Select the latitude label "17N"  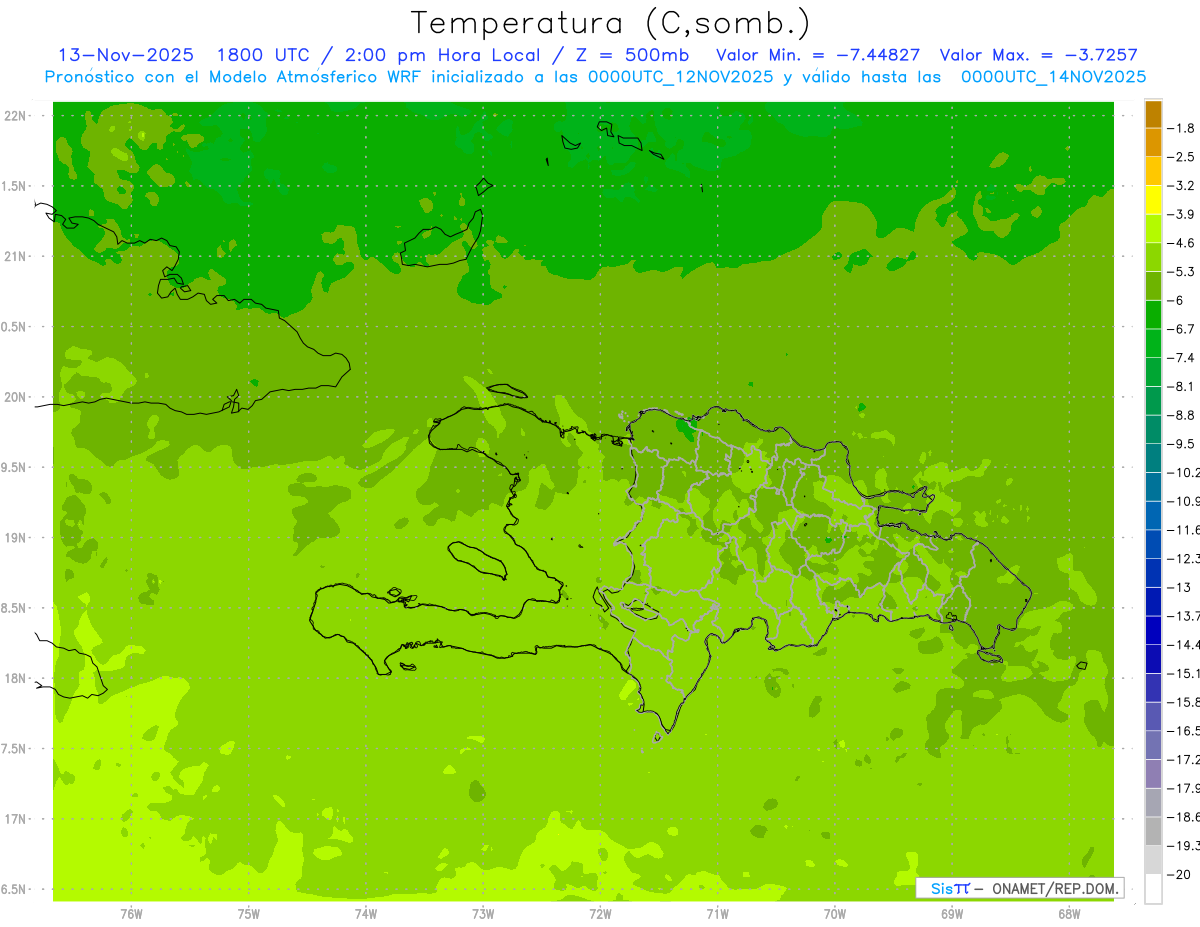point(16,819)
